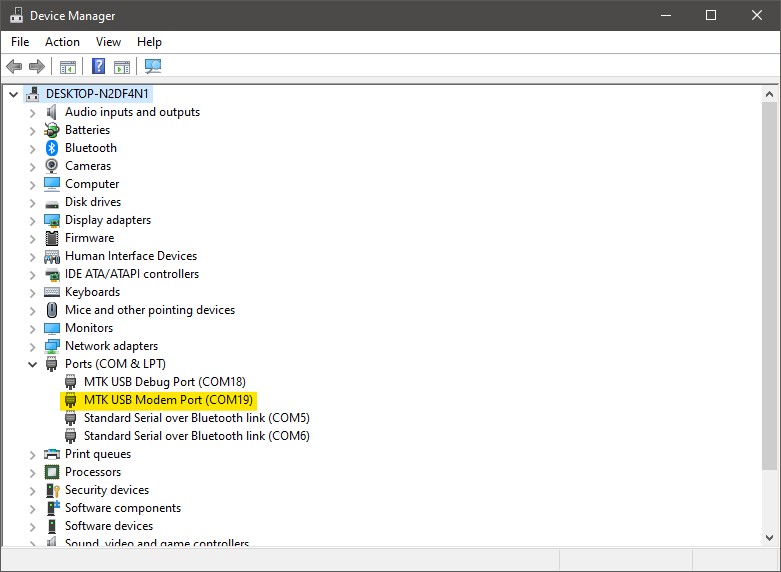This screenshot has width=781, height=572.
Task: Click the scrollbar down arrow
Action: tap(769, 538)
